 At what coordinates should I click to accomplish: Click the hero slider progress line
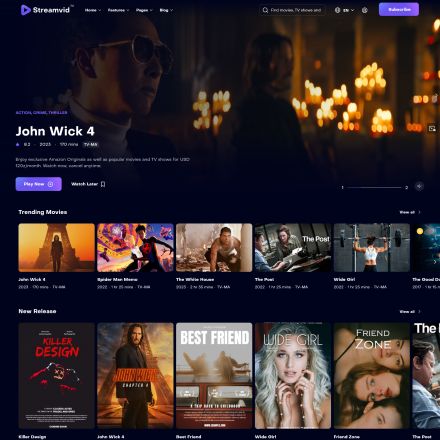(x=374, y=187)
